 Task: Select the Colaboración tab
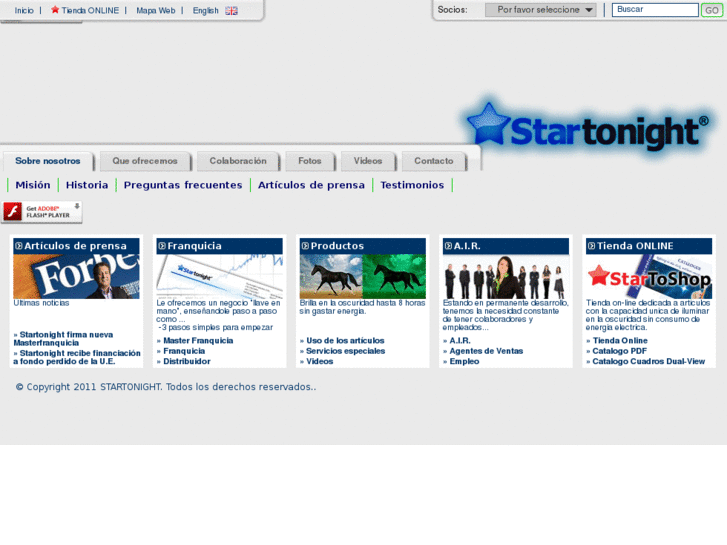pyautogui.click(x=238, y=161)
